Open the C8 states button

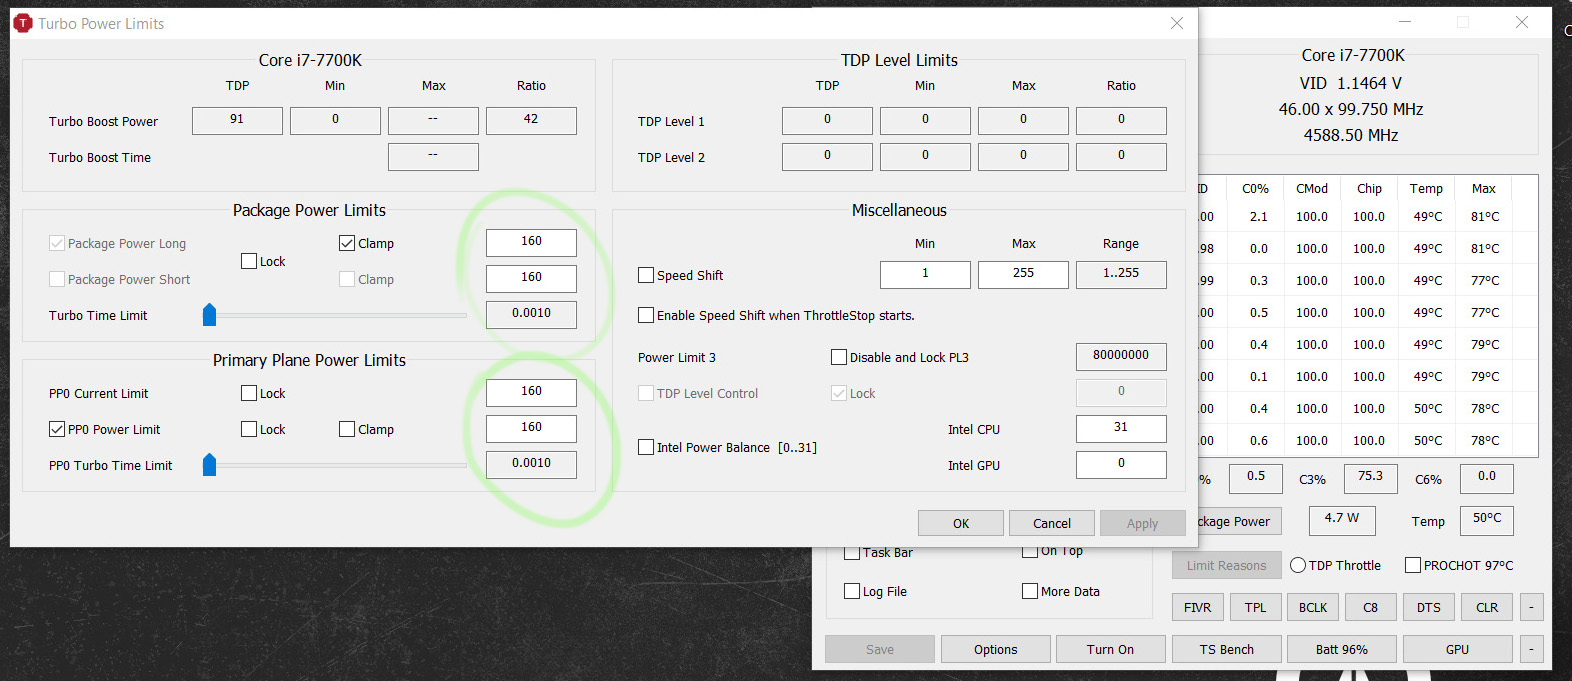[x=1371, y=607]
